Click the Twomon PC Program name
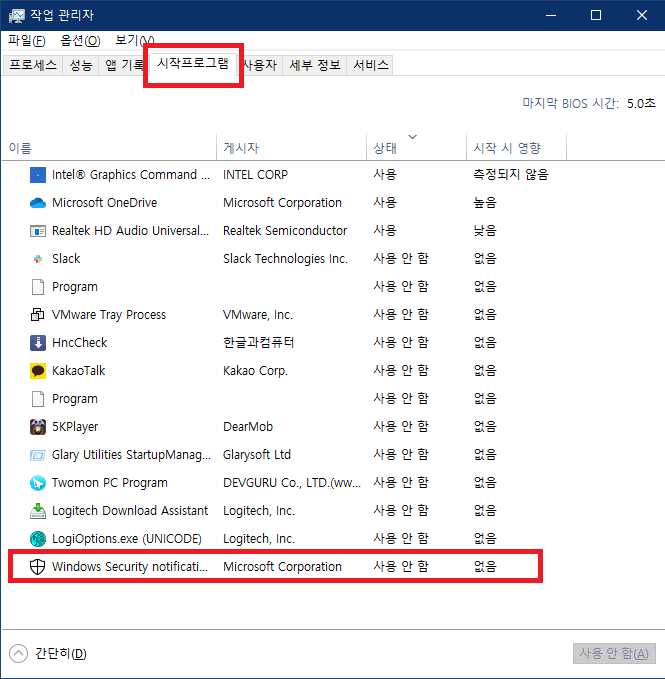The width and height of the screenshot is (665, 679). point(110,482)
